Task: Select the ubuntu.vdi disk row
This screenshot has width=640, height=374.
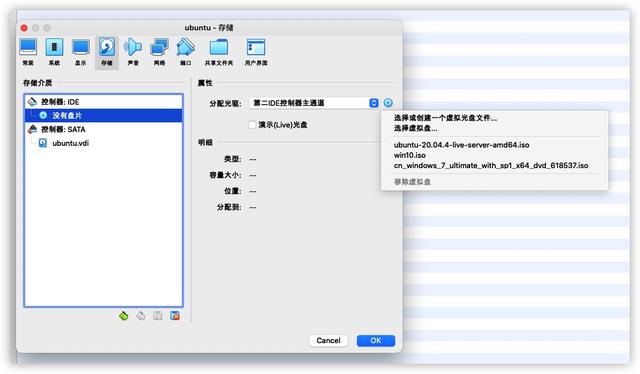Action: click(x=104, y=143)
